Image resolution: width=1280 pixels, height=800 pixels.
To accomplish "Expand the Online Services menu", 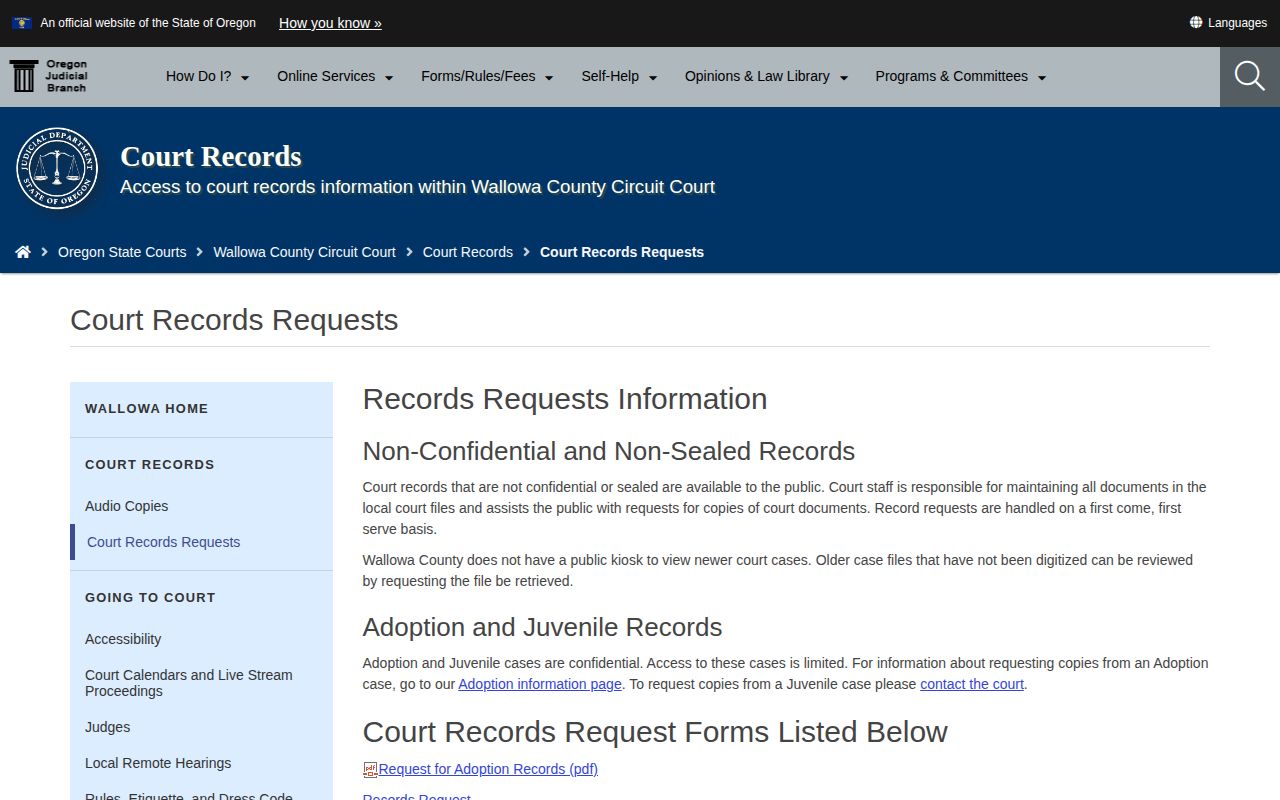I will coord(335,76).
